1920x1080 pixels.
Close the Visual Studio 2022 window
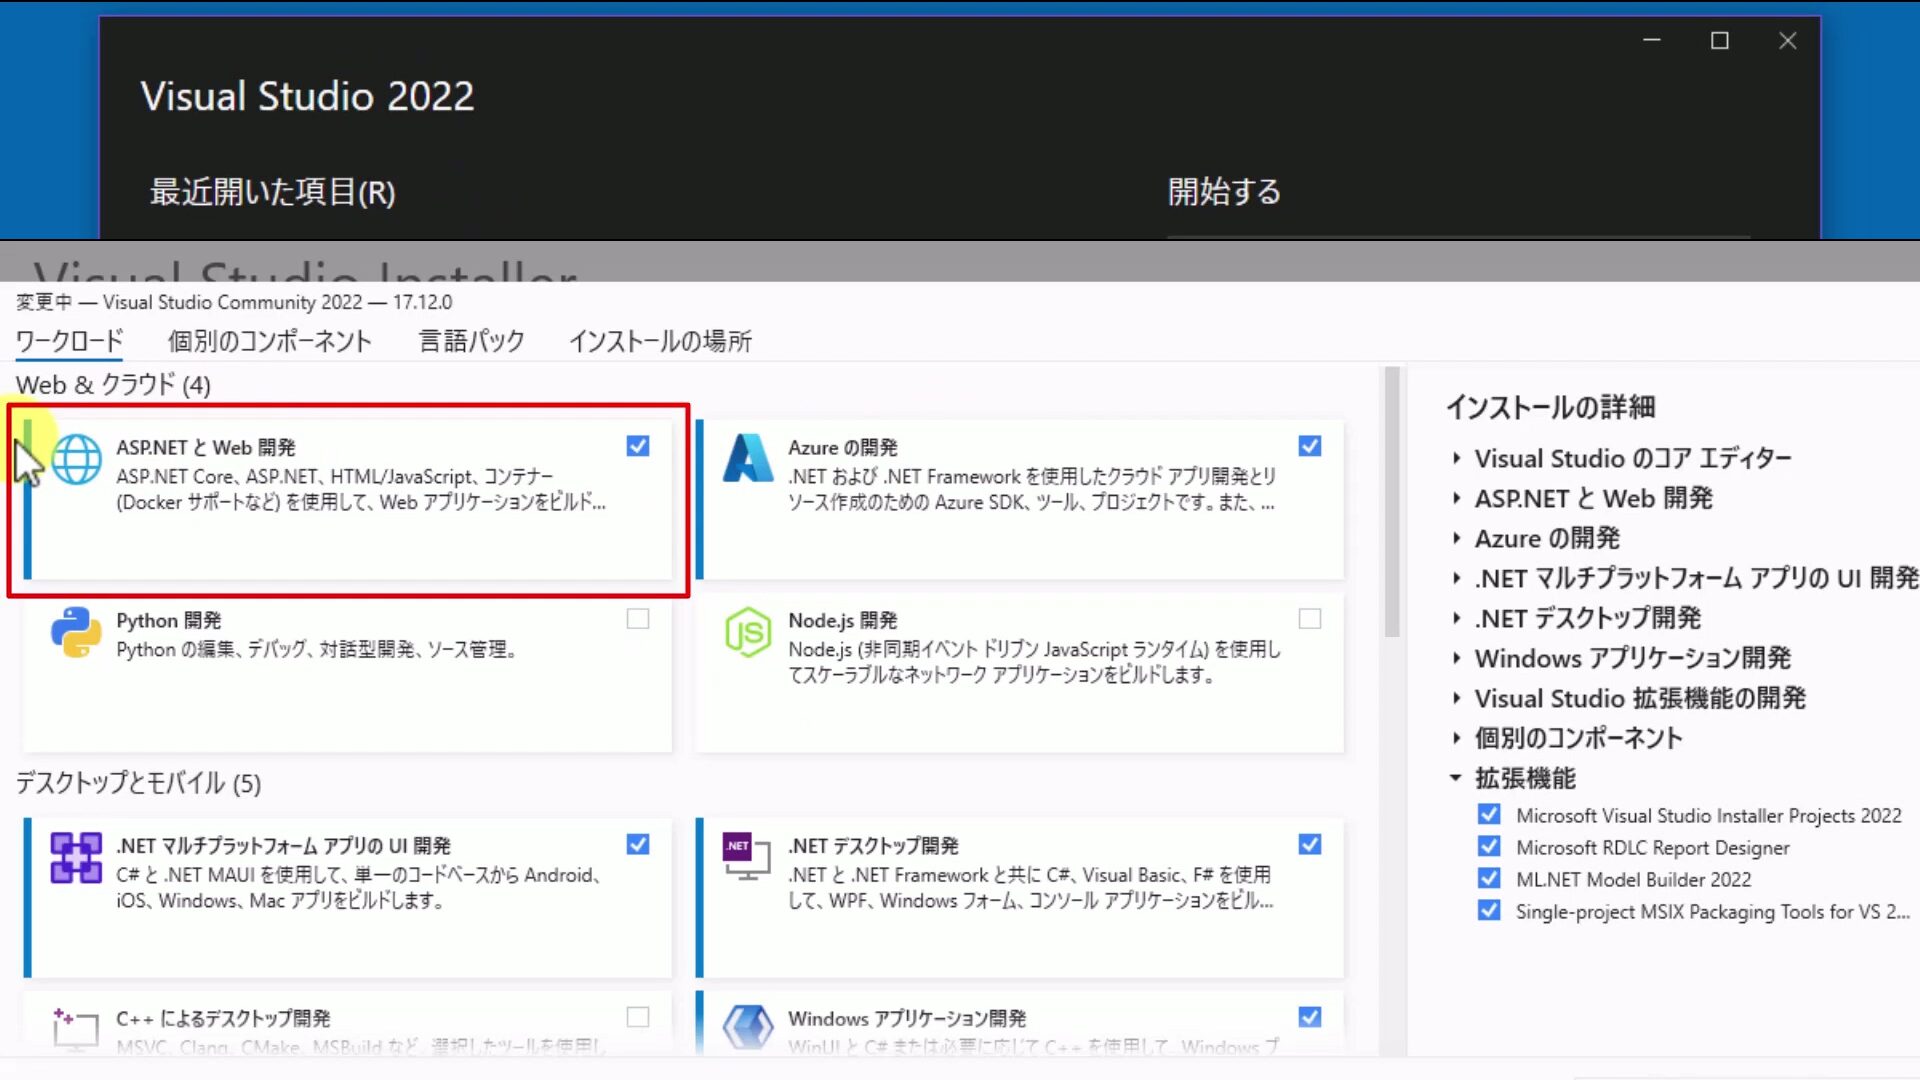(1788, 40)
